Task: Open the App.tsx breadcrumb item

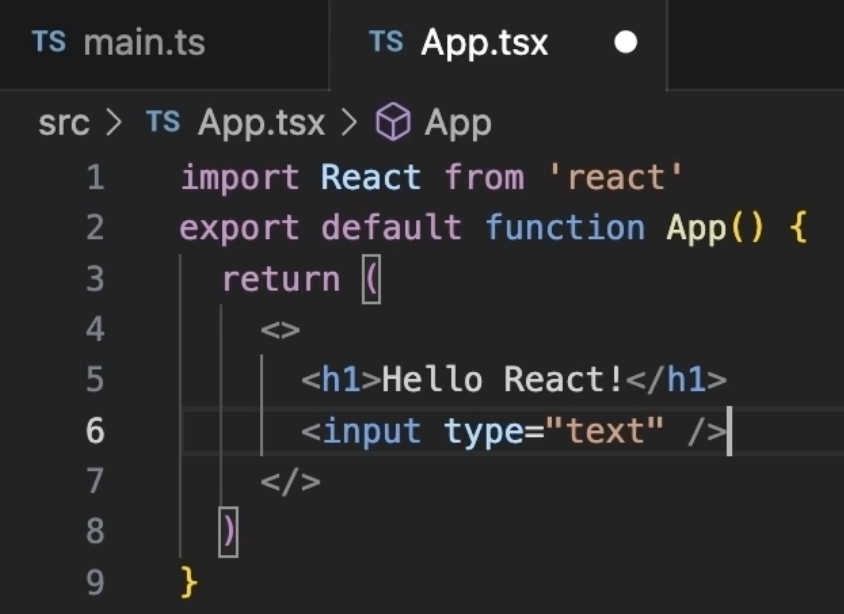Action: [x=261, y=123]
